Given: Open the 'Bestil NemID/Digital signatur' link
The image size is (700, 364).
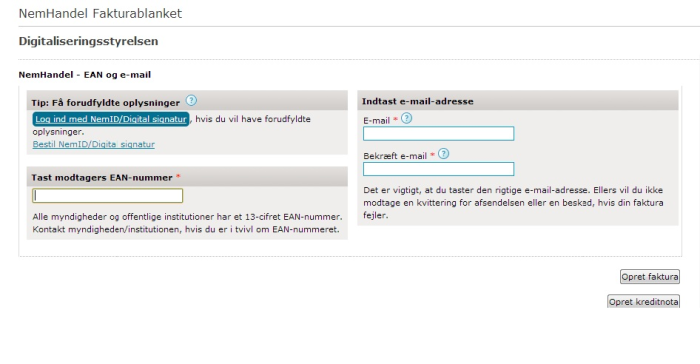Looking at the screenshot, I should click(94, 144).
